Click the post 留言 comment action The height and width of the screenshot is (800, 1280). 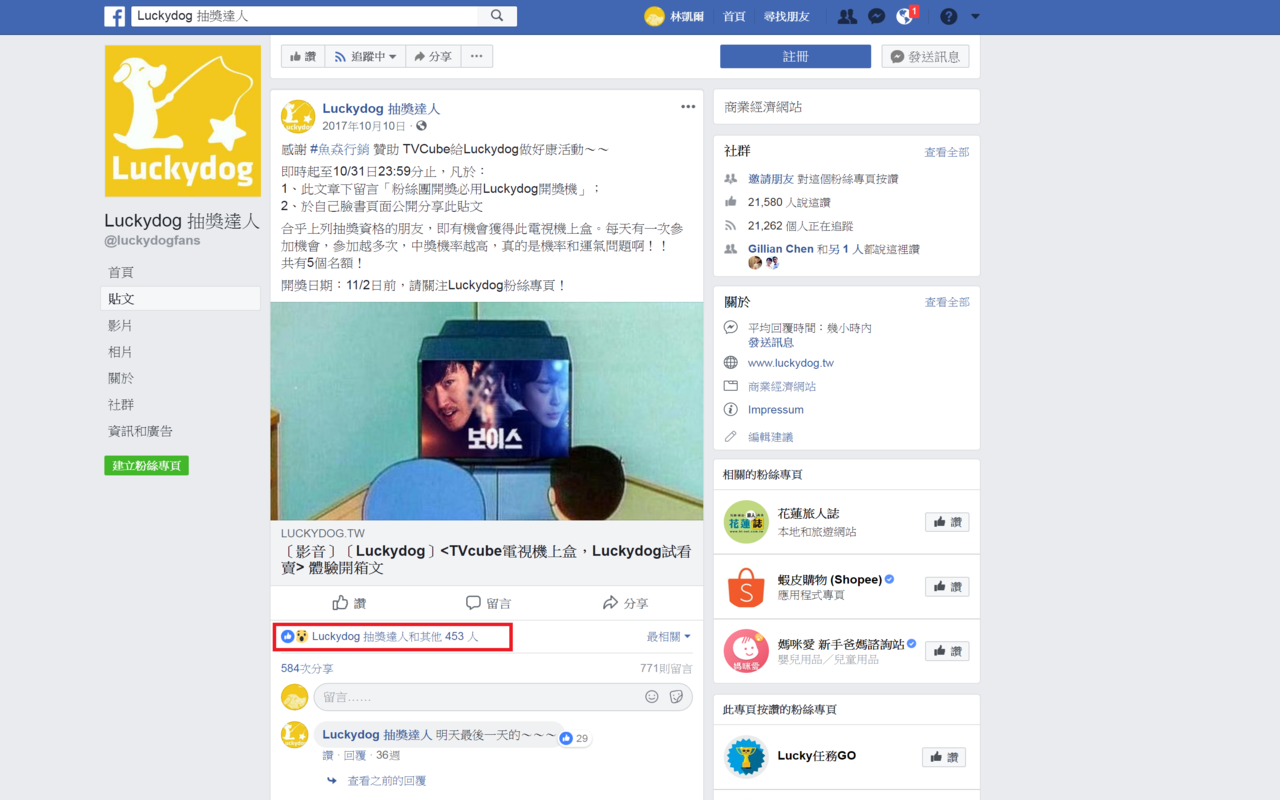[x=488, y=603]
